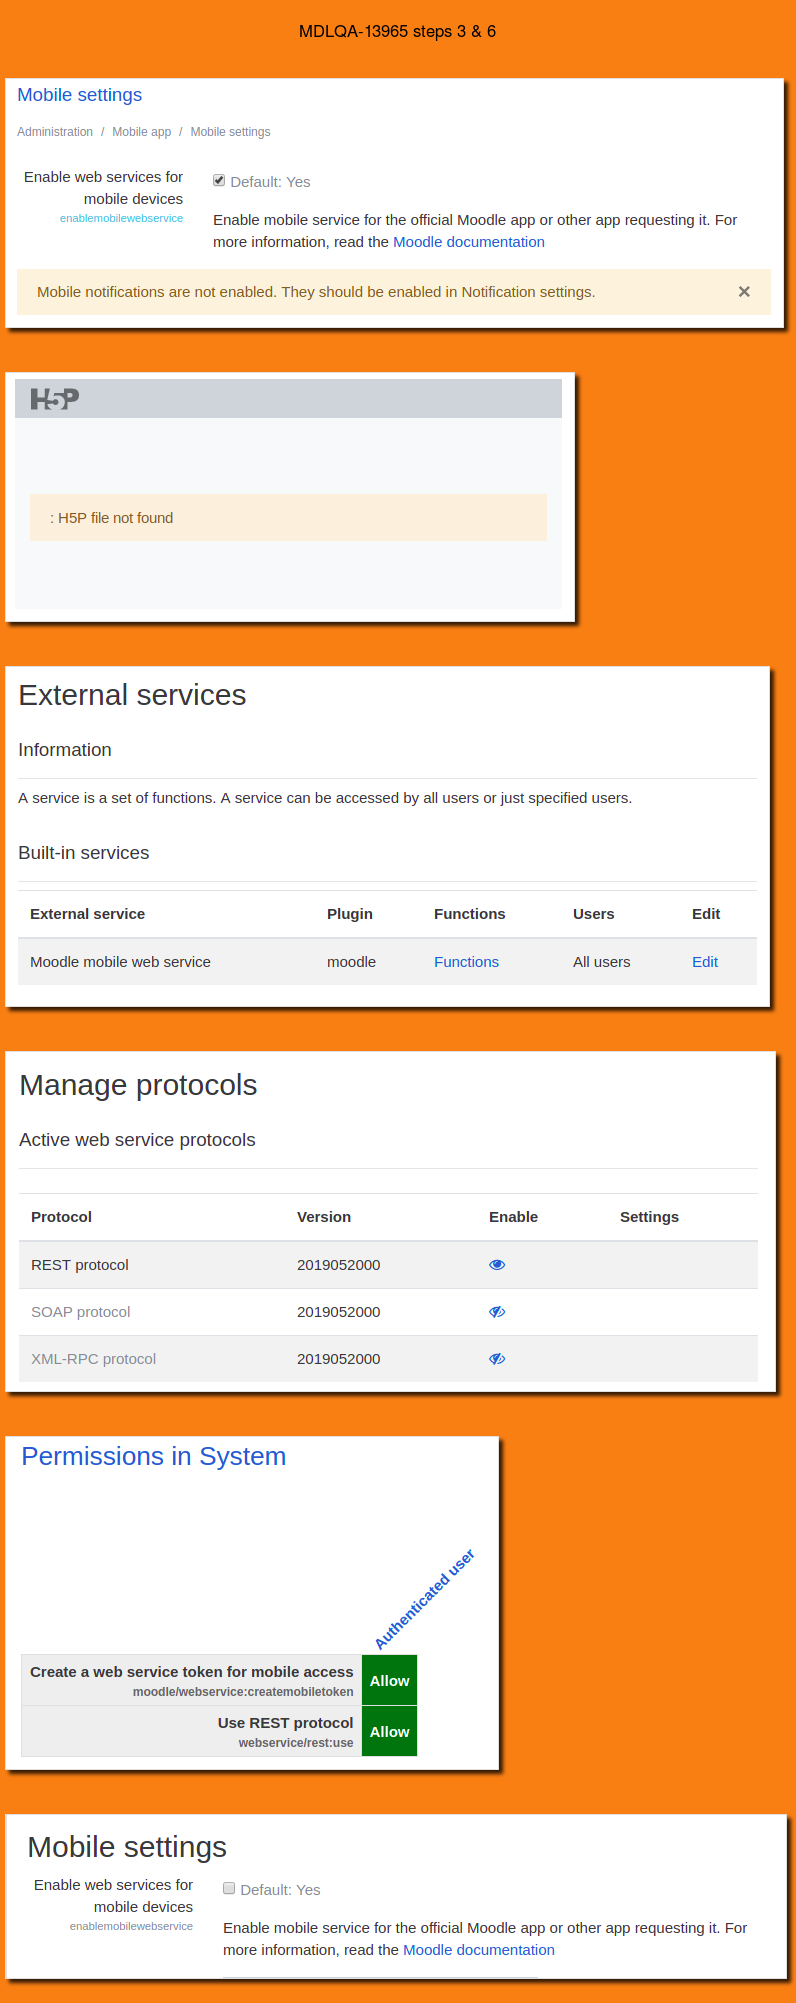The height and width of the screenshot is (2003, 796).
Task: Click the 'Users' column header
Action: 594,914
